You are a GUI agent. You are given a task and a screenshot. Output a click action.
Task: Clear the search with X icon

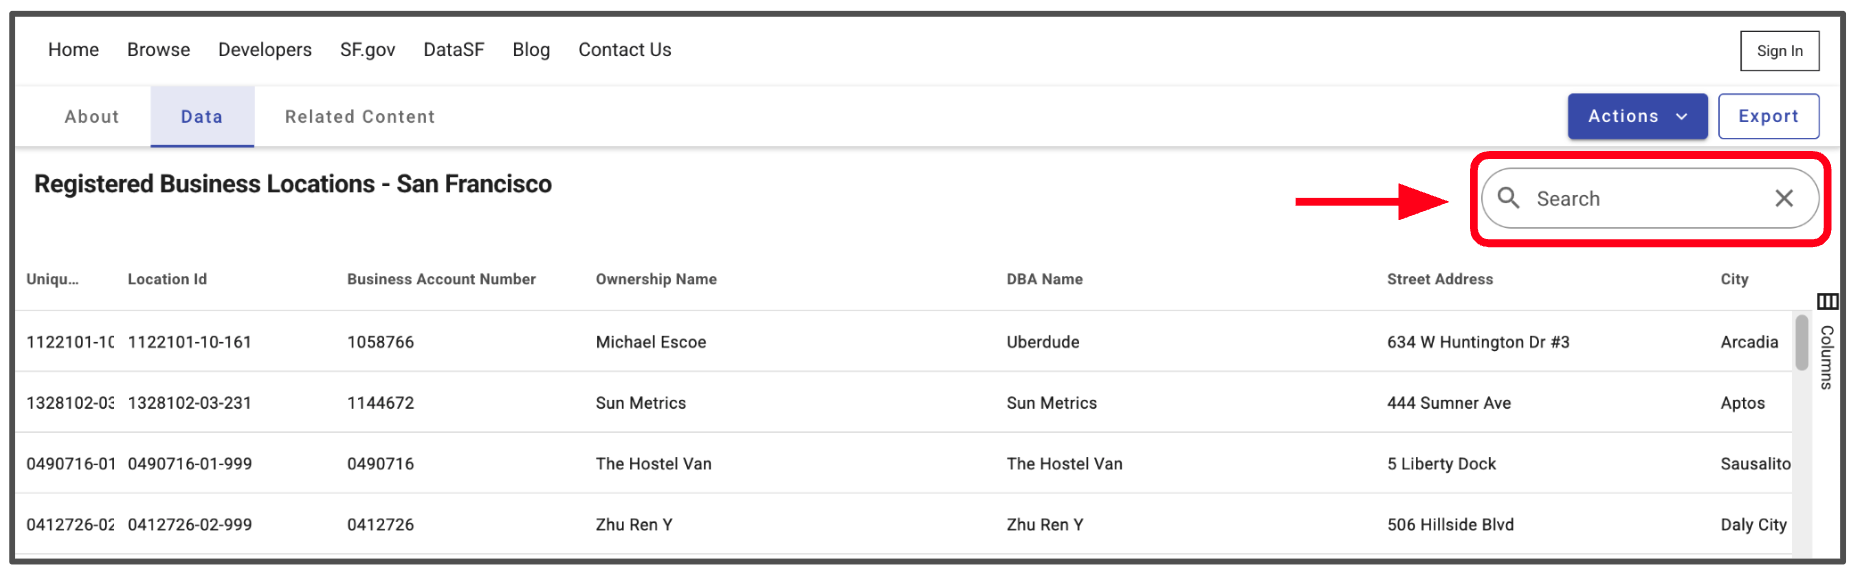1784,198
